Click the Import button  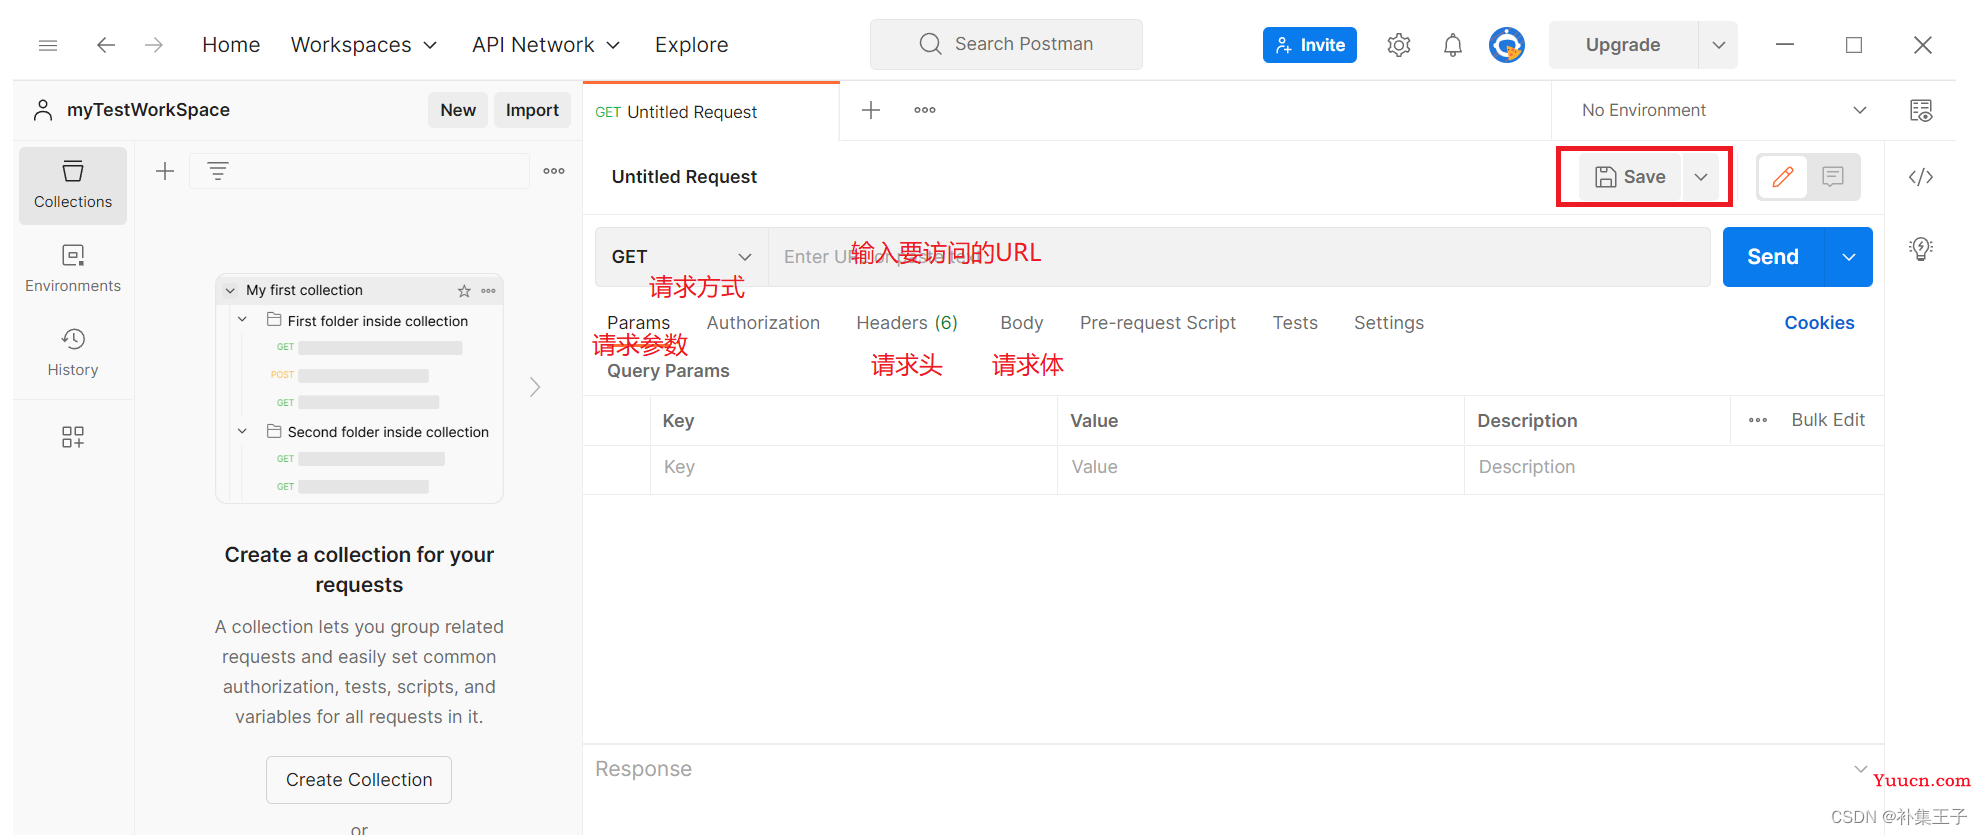(x=532, y=110)
